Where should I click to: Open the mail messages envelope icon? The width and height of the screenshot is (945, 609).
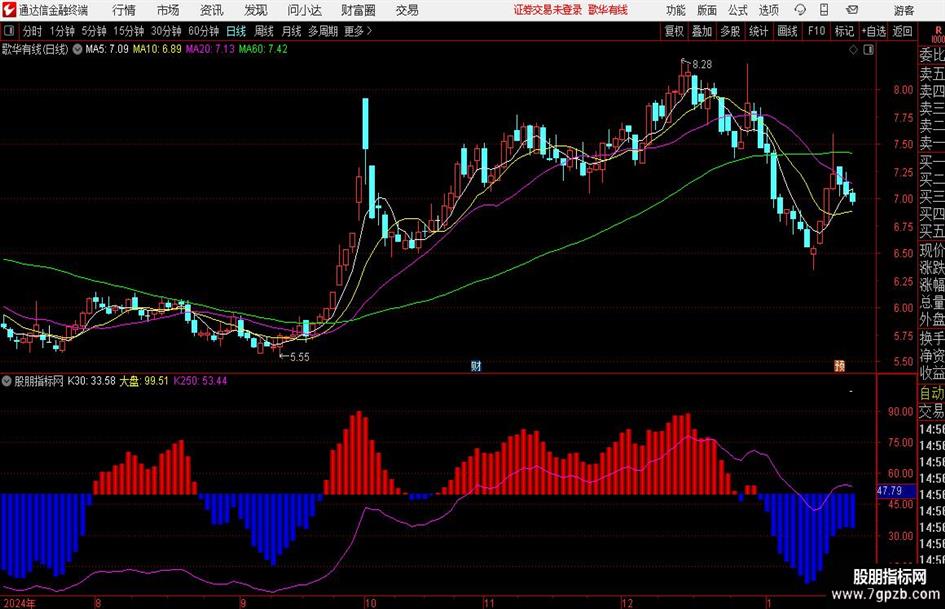tap(852, 10)
